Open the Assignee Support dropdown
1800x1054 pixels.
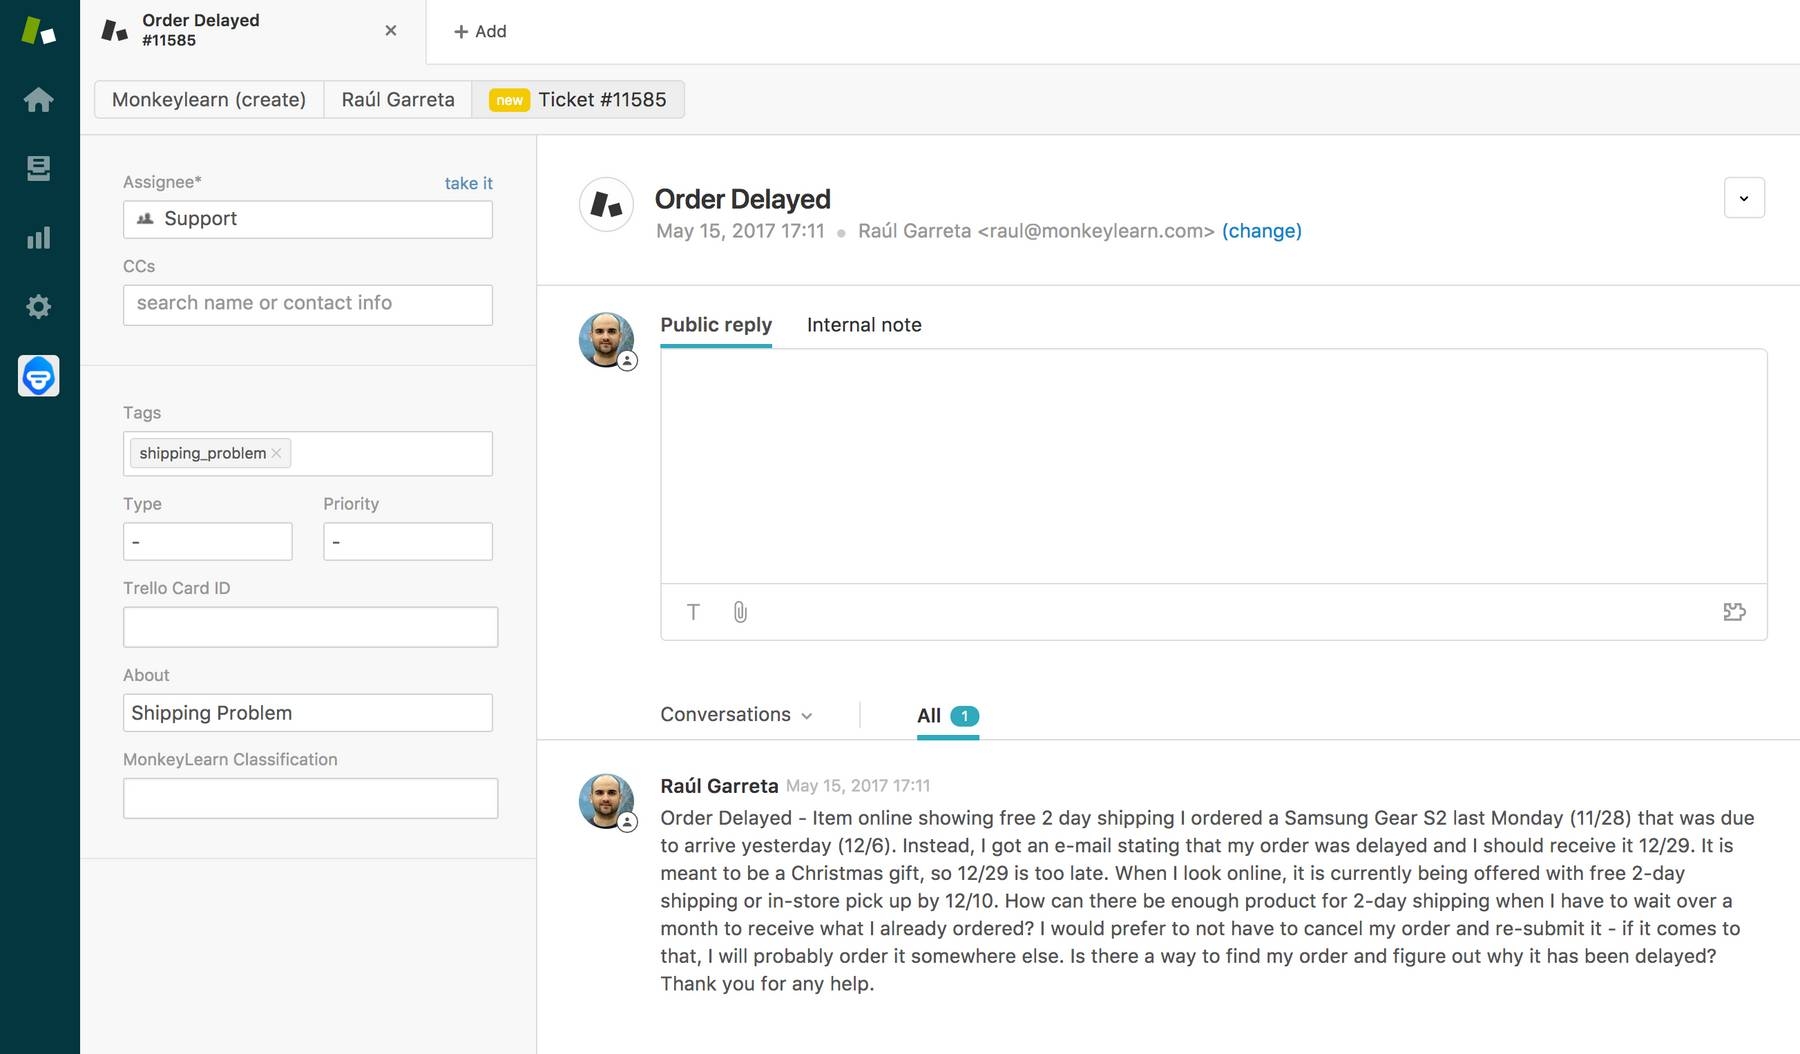[x=308, y=219]
